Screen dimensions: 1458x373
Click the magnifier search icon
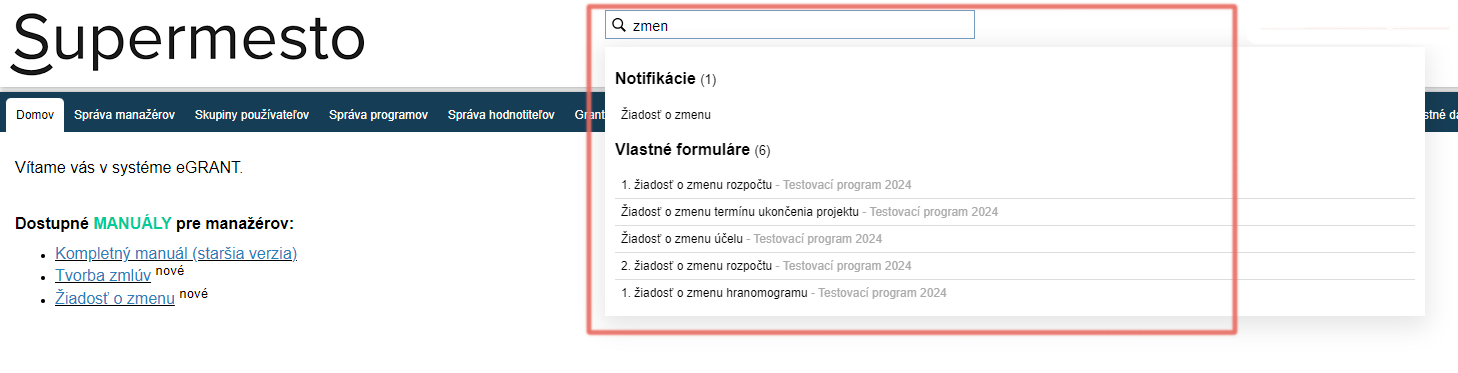(x=619, y=25)
